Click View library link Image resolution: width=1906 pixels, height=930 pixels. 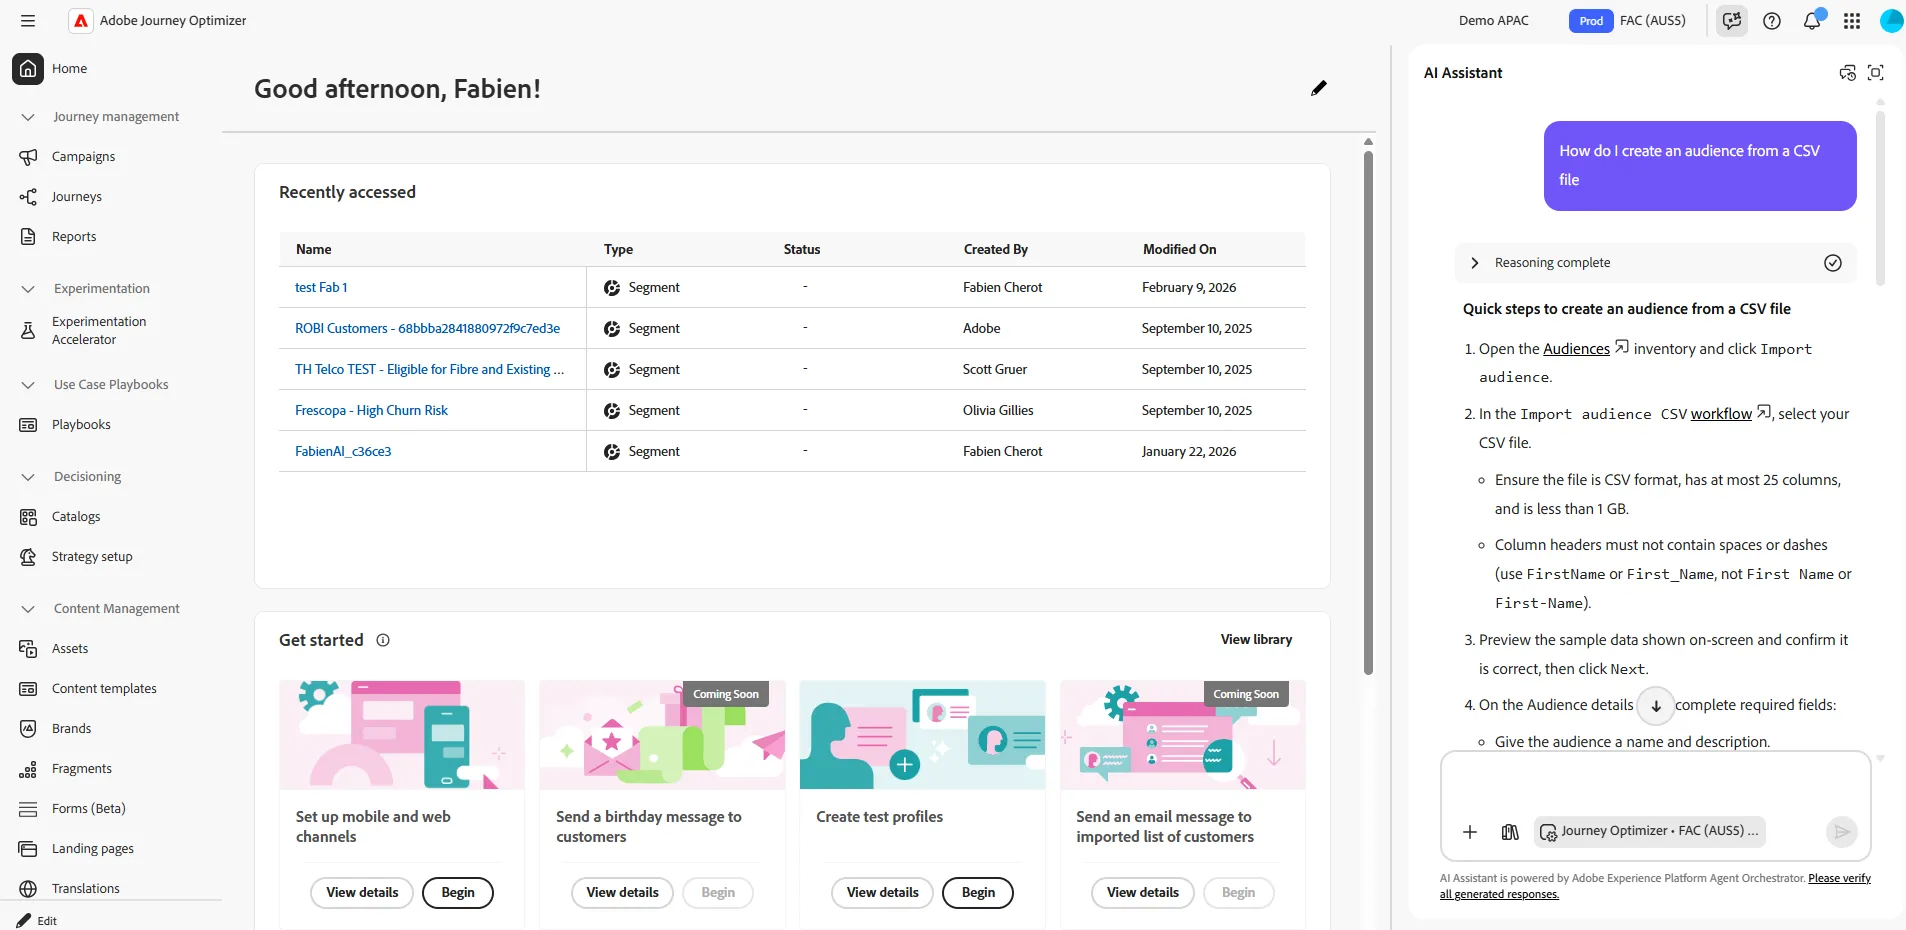pyautogui.click(x=1256, y=639)
